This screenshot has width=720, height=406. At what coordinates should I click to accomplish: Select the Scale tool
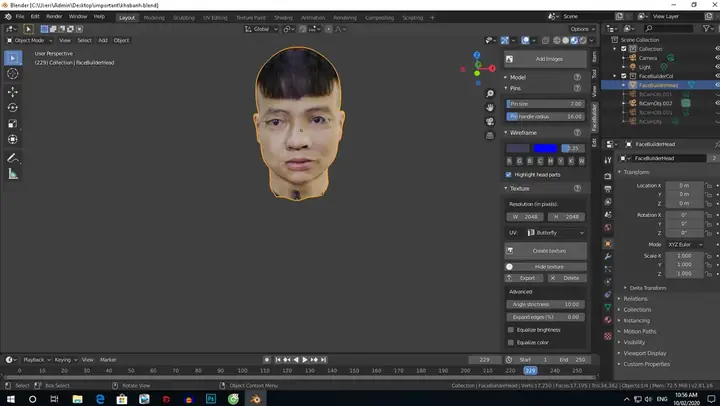tap(13, 124)
